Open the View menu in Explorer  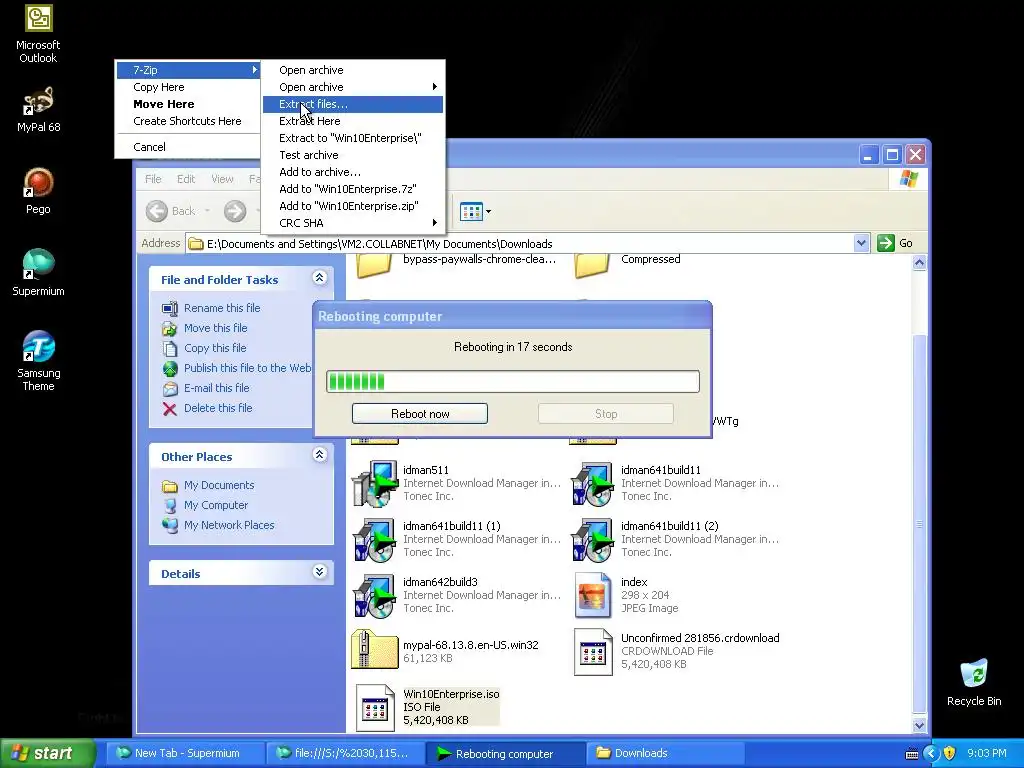[x=222, y=179]
